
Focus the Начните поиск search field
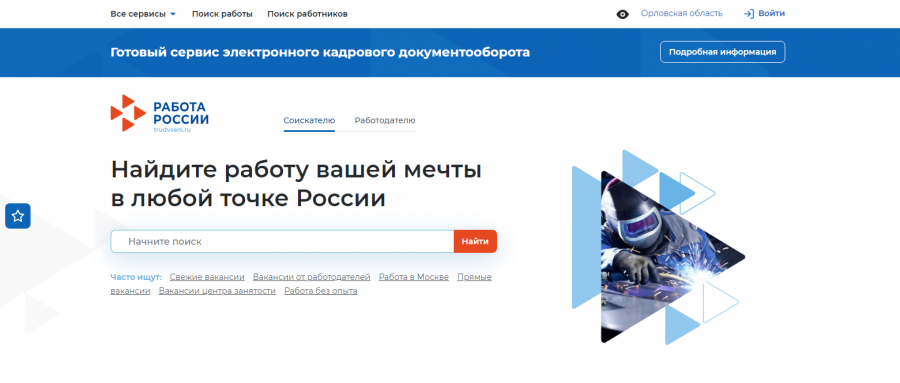pos(282,242)
